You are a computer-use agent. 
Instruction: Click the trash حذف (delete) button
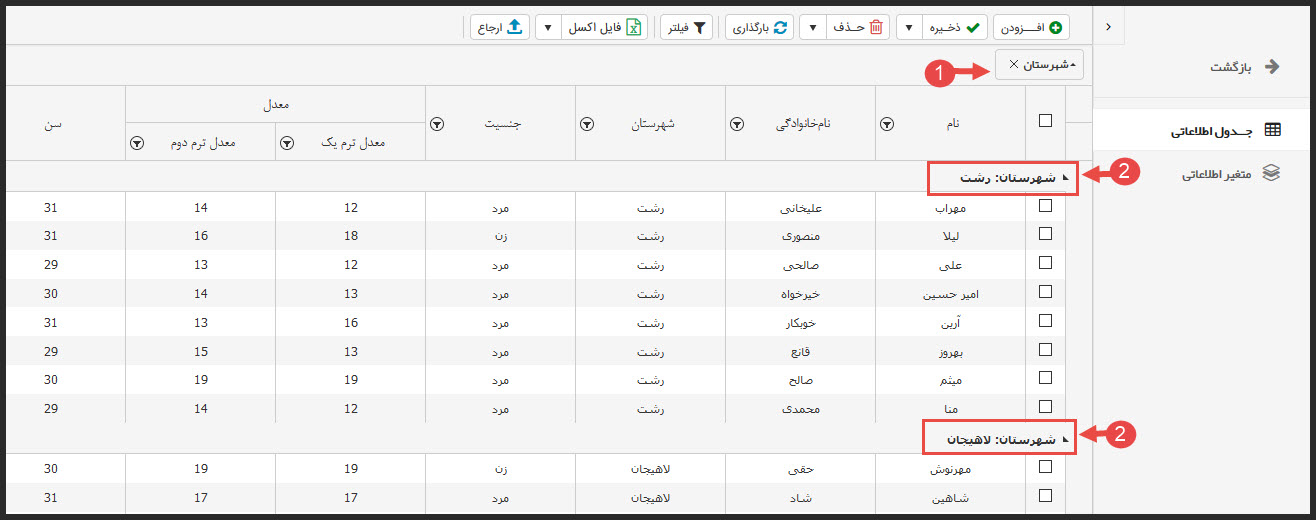[858, 27]
